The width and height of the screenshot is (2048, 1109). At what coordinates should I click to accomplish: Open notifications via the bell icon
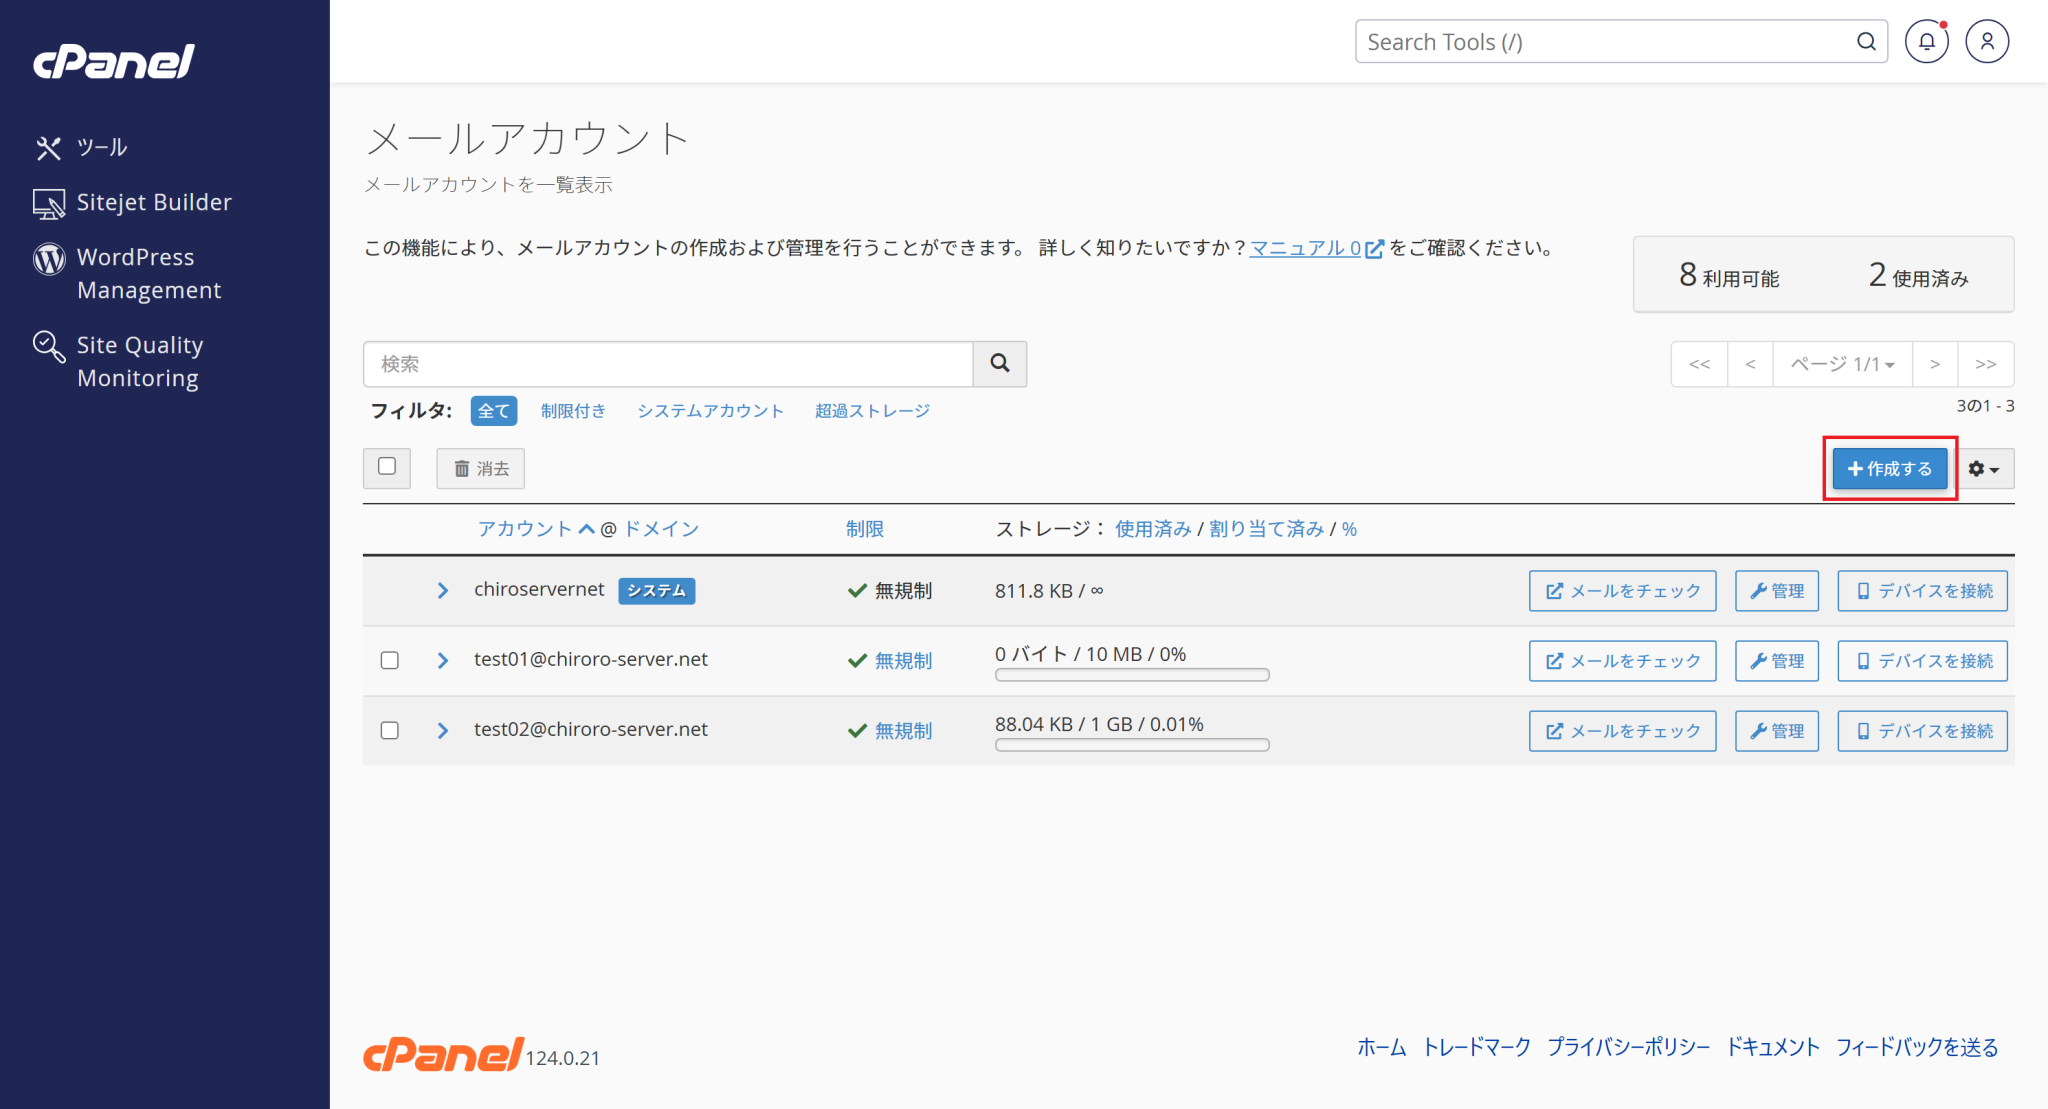click(1926, 41)
